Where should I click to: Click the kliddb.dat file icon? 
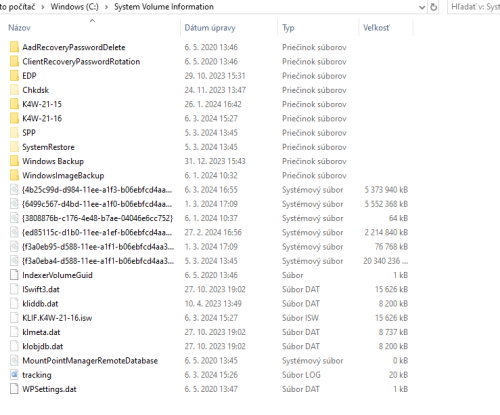14,304
